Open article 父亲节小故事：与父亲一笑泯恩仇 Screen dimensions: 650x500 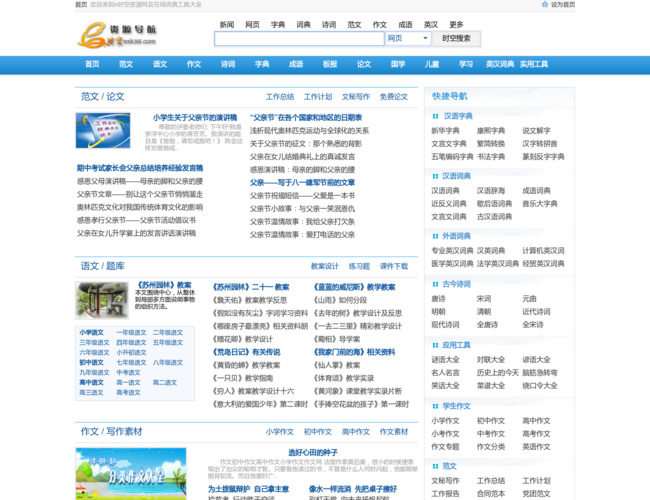tap(302, 209)
